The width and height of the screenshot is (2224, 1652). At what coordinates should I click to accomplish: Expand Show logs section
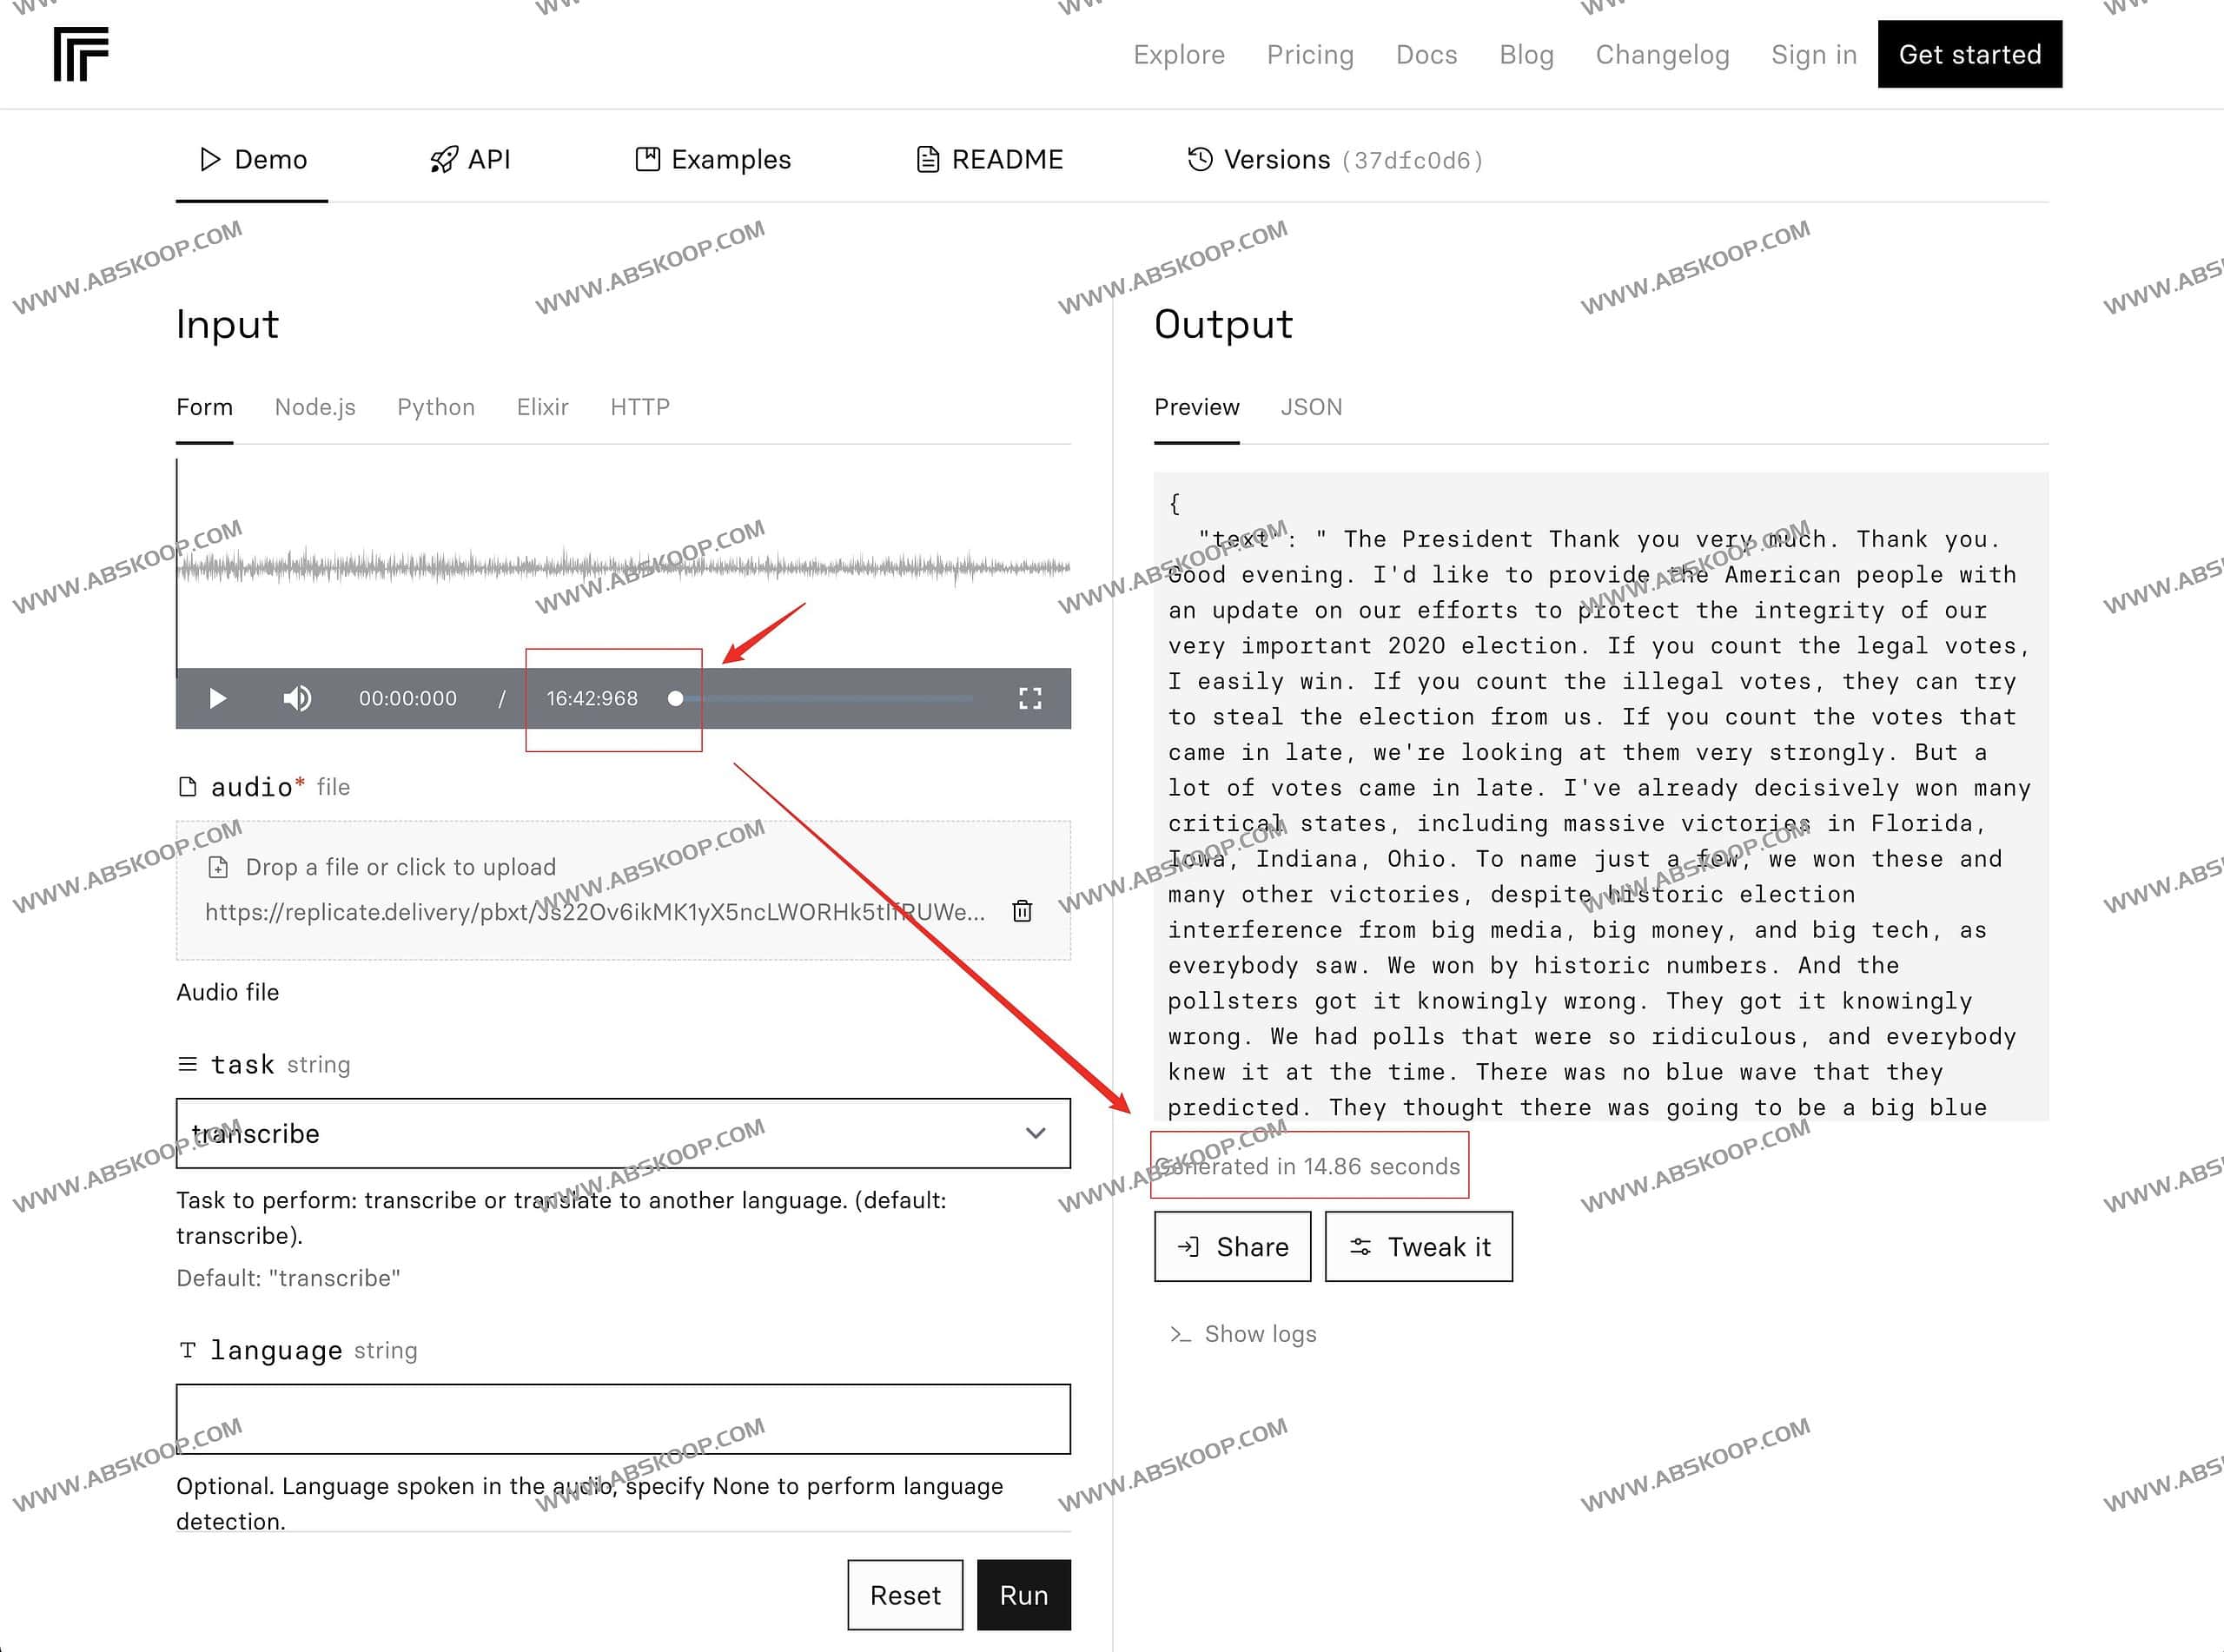click(x=1243, y=1334)
